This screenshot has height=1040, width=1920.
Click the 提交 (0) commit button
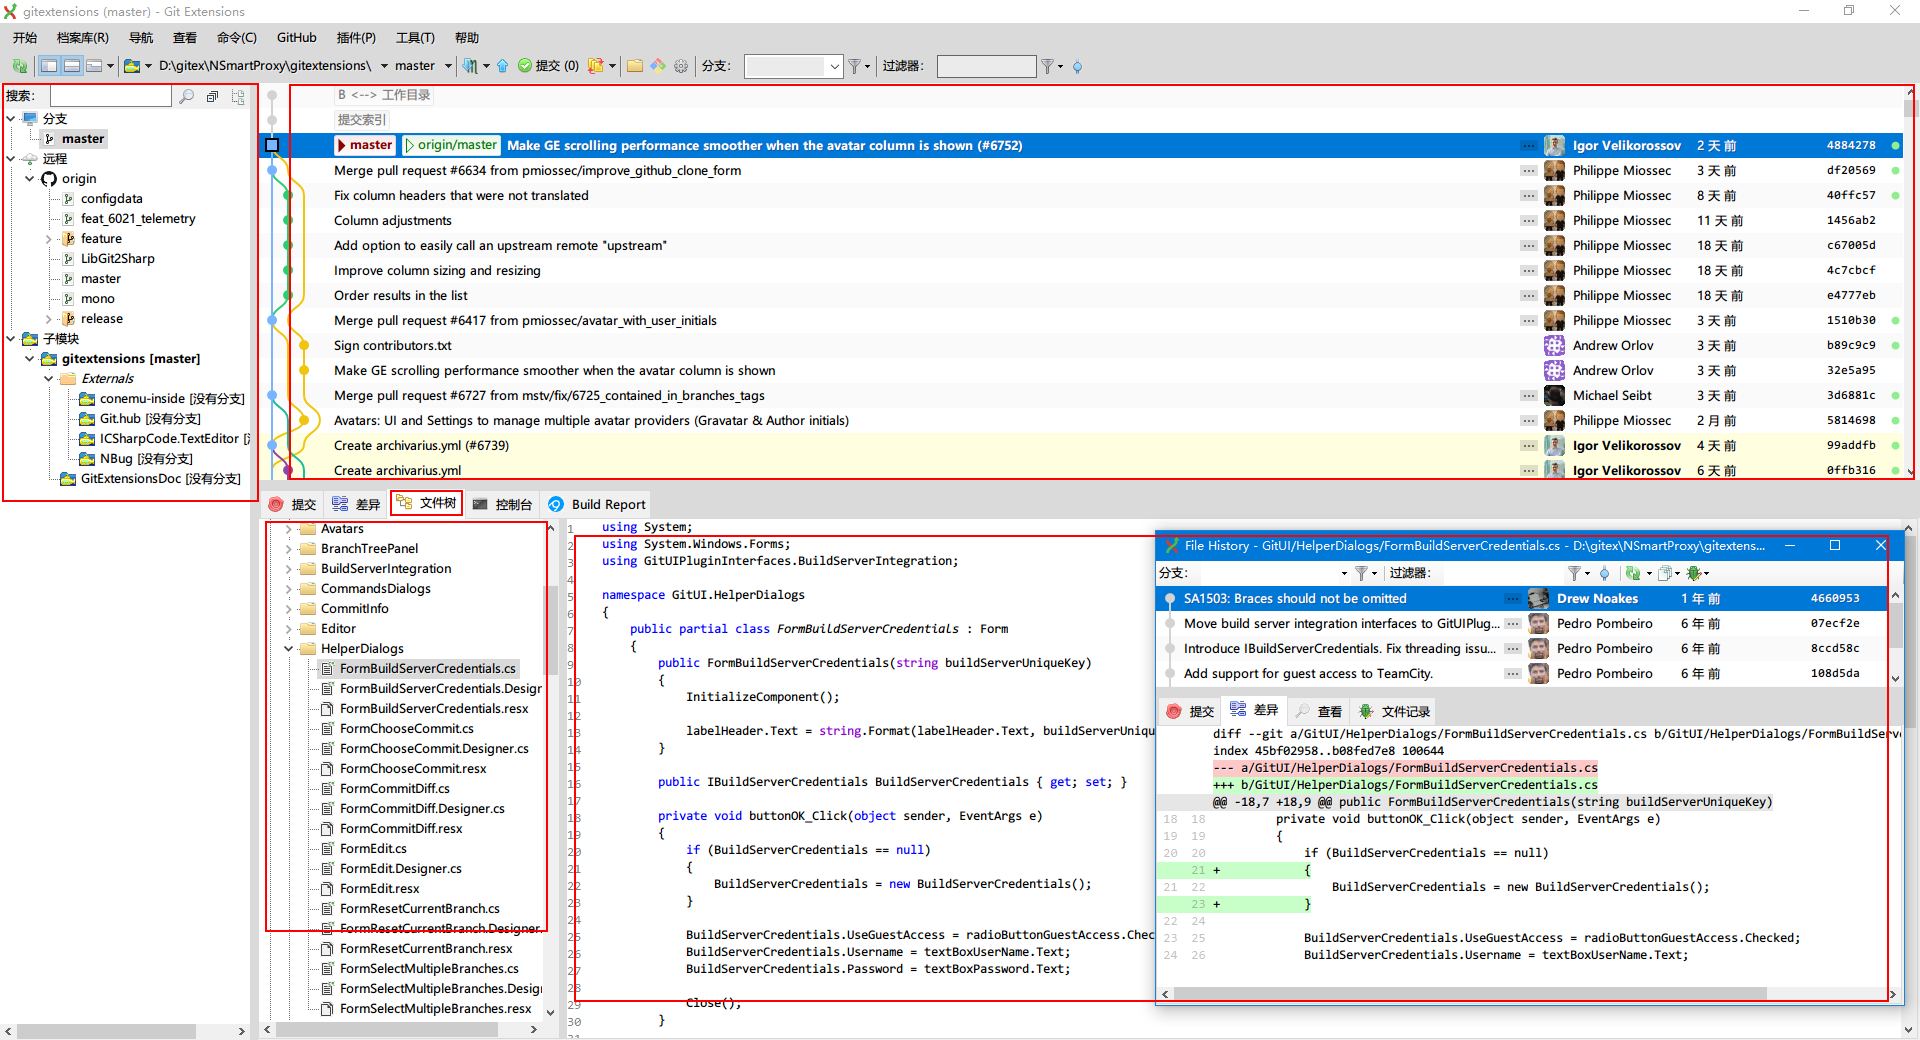[x=548, y=66]
